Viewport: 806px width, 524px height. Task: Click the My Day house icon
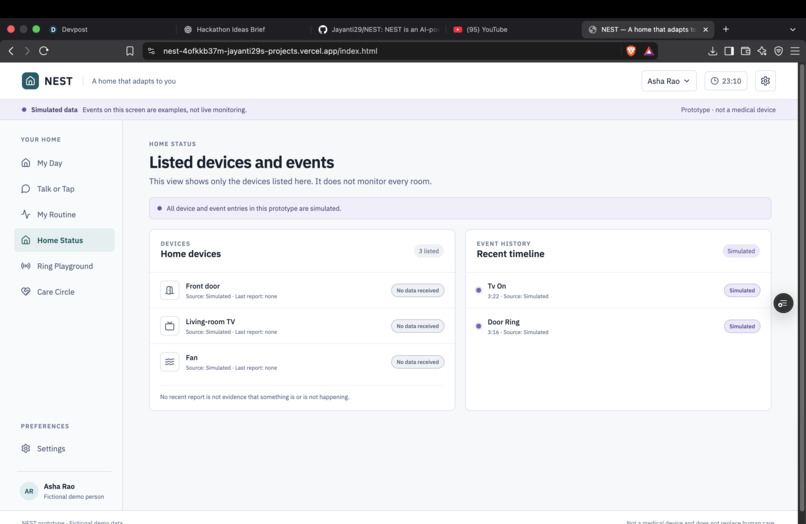pyautogui.click(x=26, y=162)
